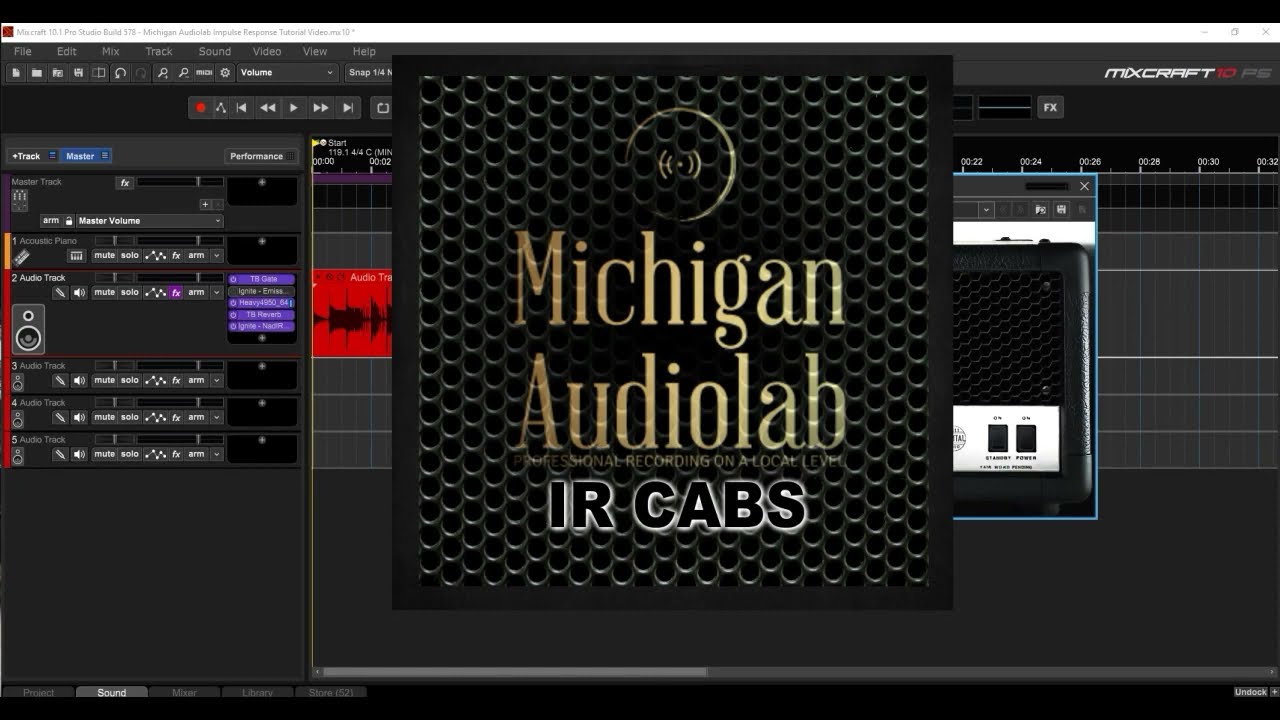
Task: Arm track 2 Audio Track for recording
Action: (196, 293)
